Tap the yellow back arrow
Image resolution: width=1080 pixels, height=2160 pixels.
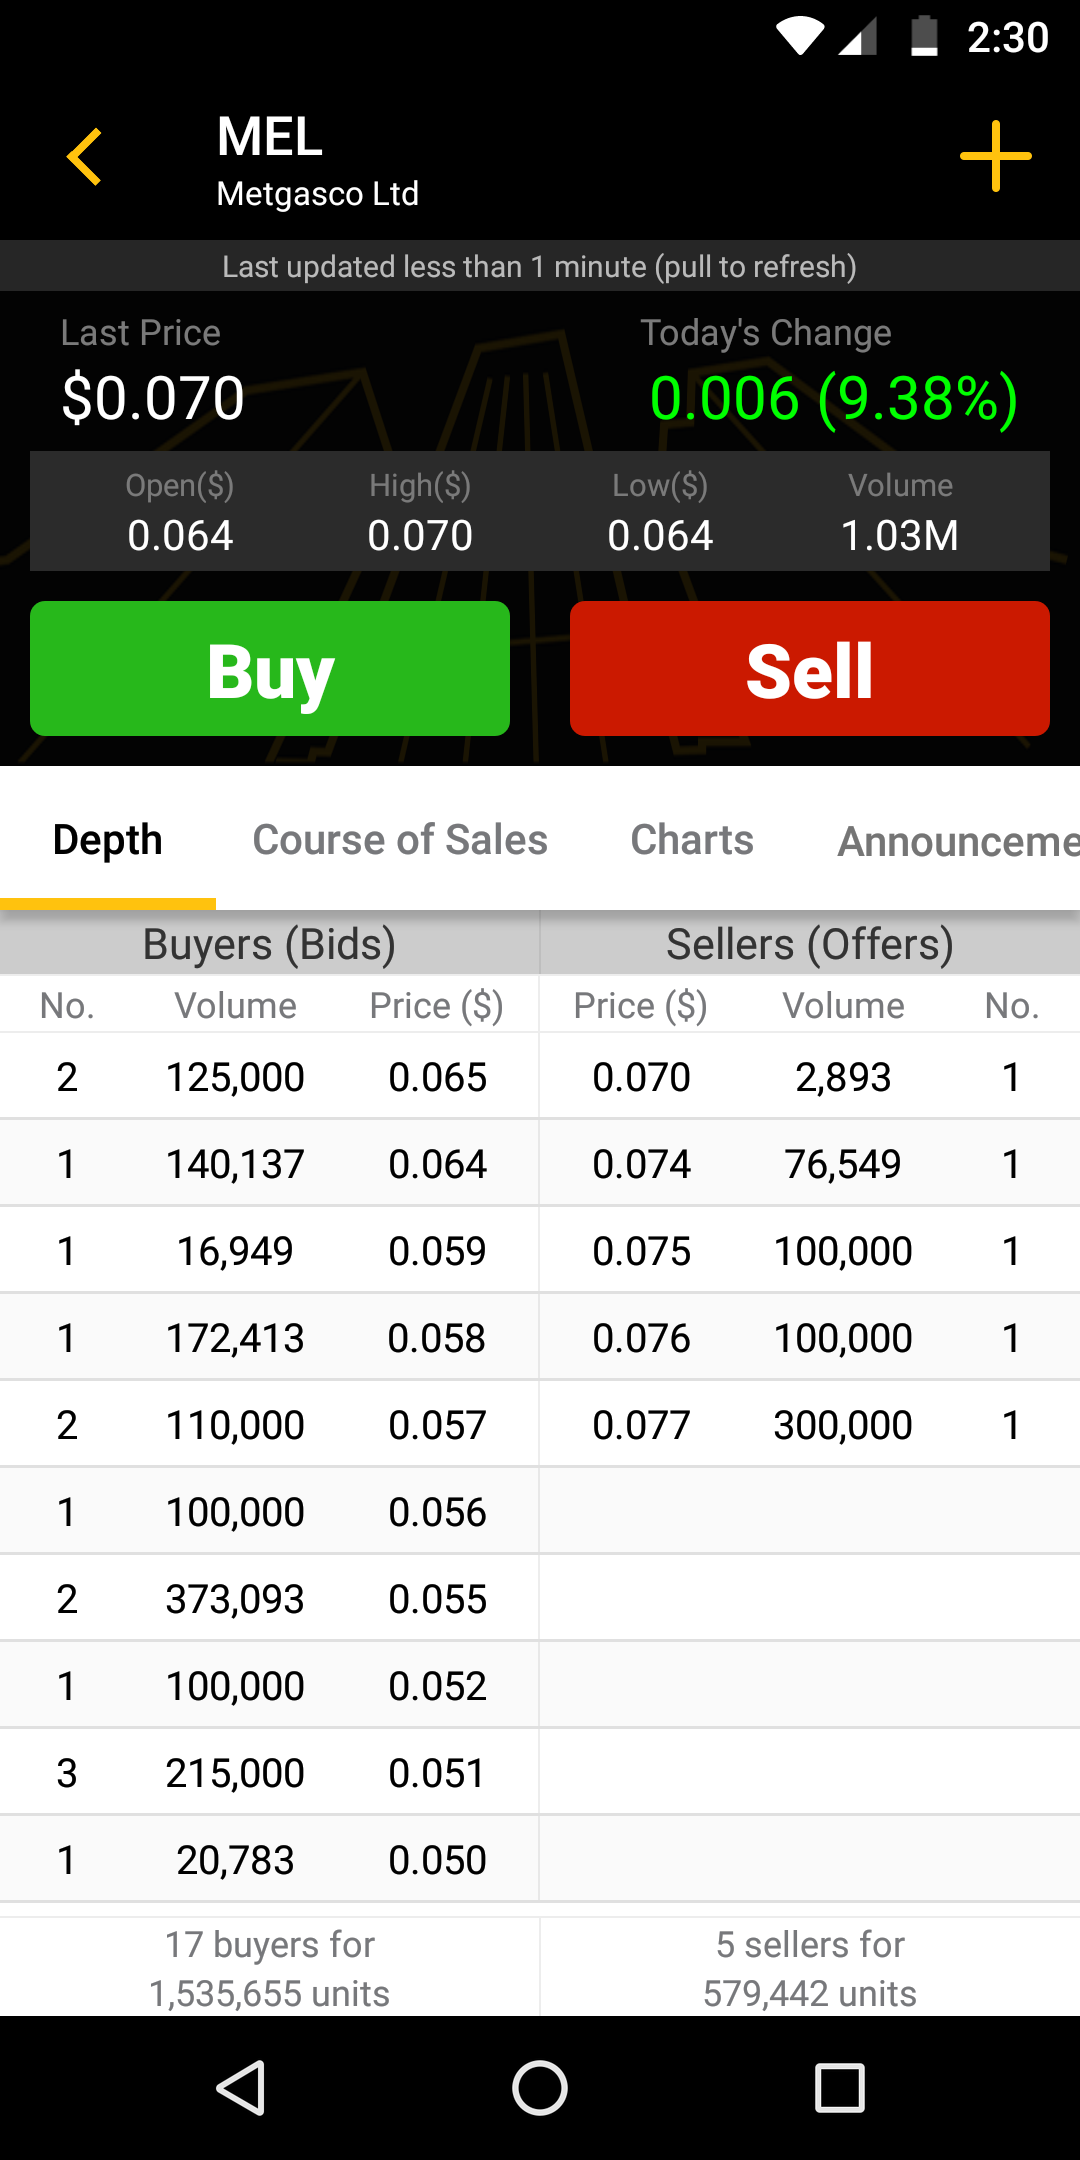click(x=84, y=156)
